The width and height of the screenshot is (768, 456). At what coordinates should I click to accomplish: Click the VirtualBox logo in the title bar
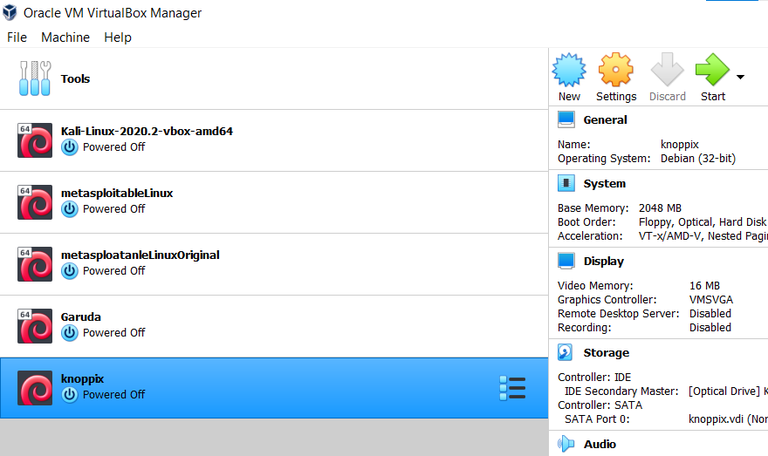[x=10, y=12]
